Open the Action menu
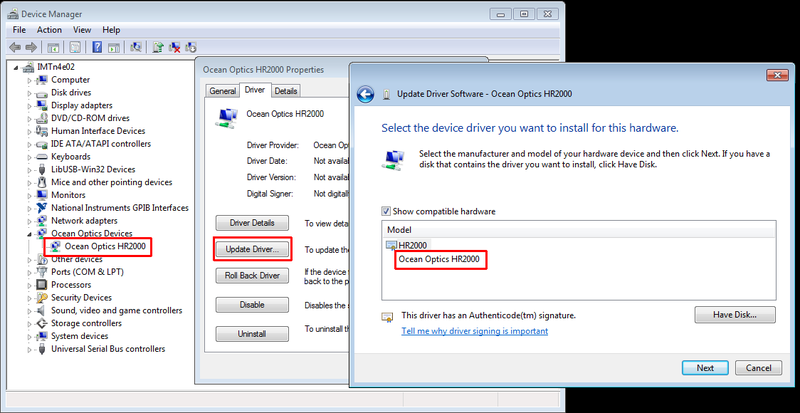The image size is (800, 413). (49, 30)
